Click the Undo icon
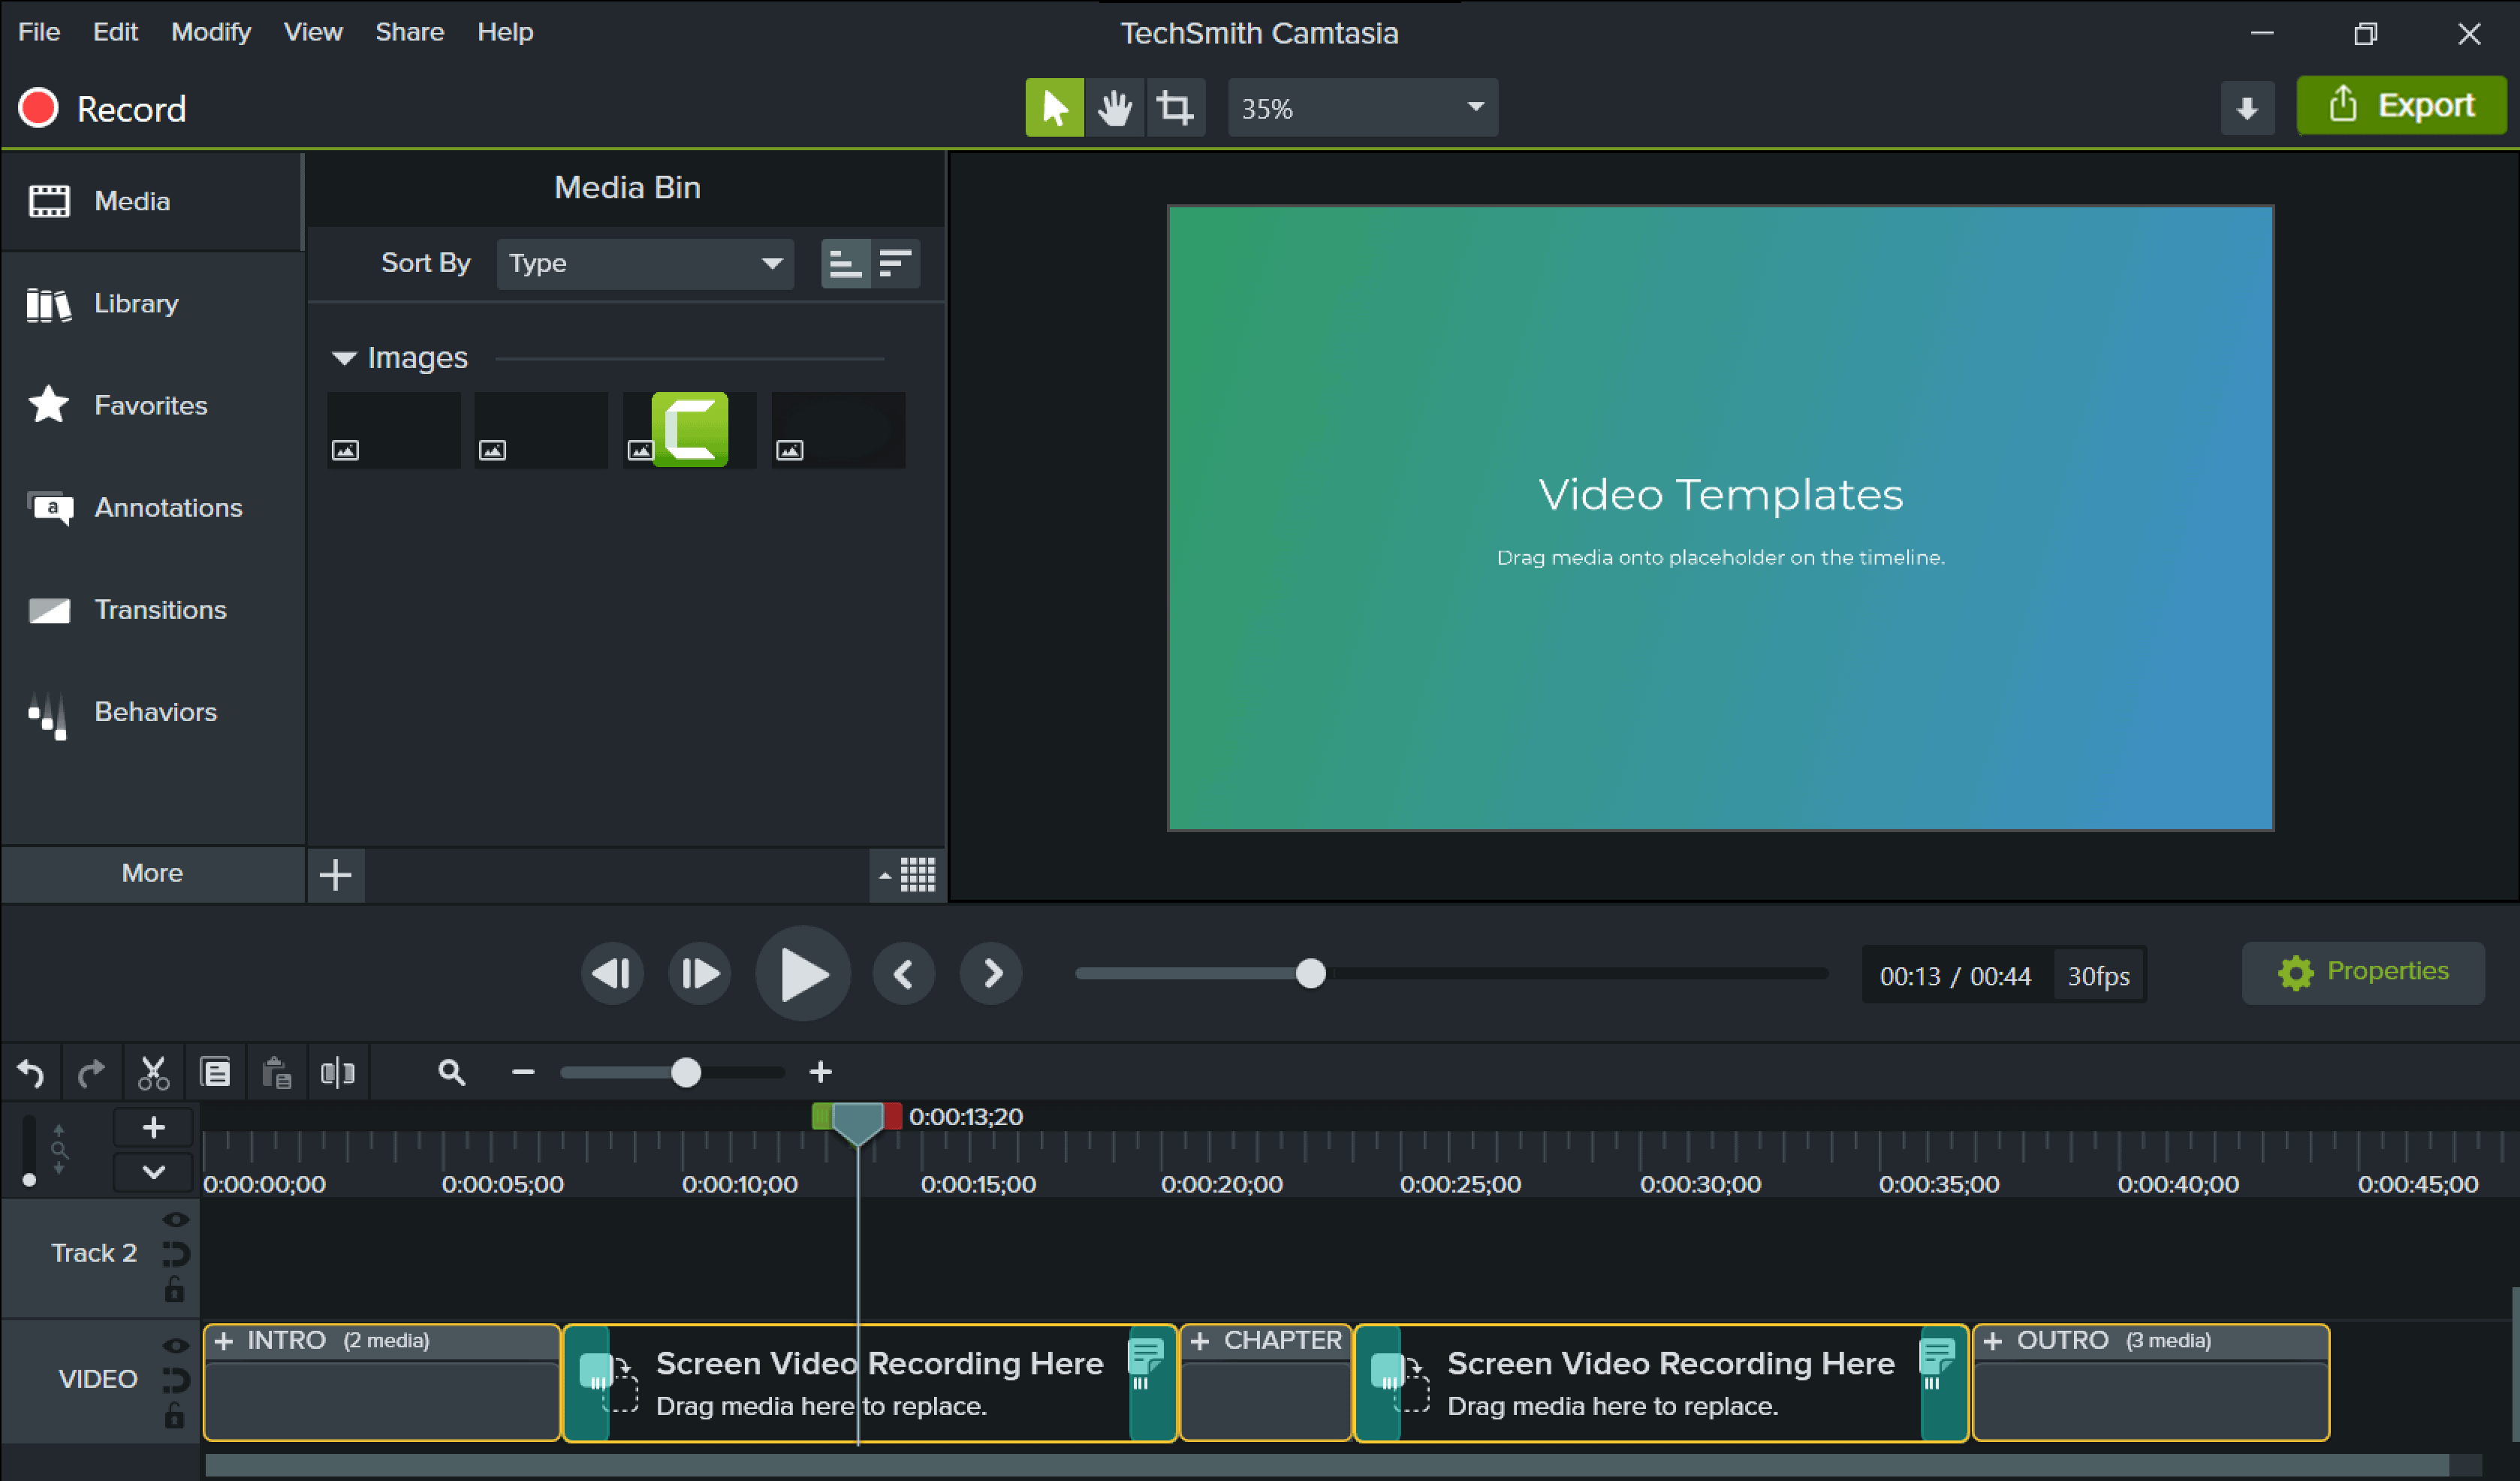 point(31,1073)
